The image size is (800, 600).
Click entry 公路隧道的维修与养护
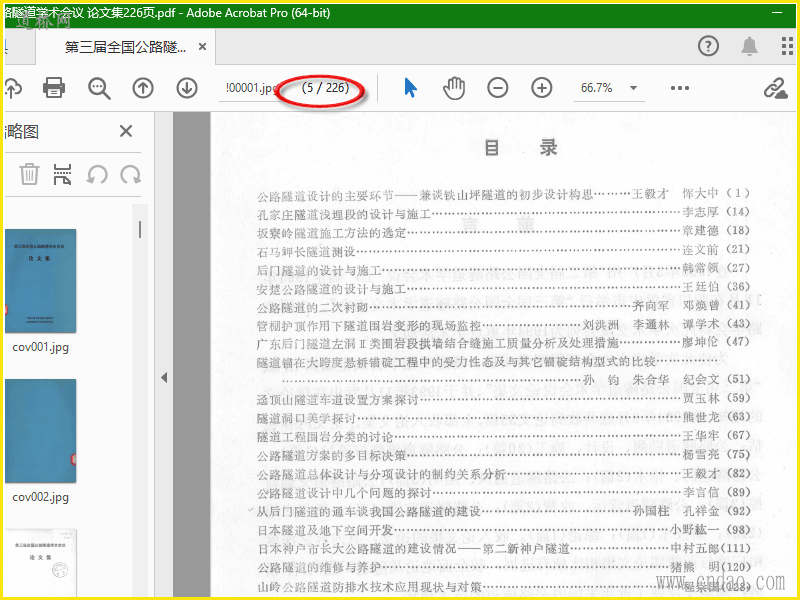coord(318,568)
